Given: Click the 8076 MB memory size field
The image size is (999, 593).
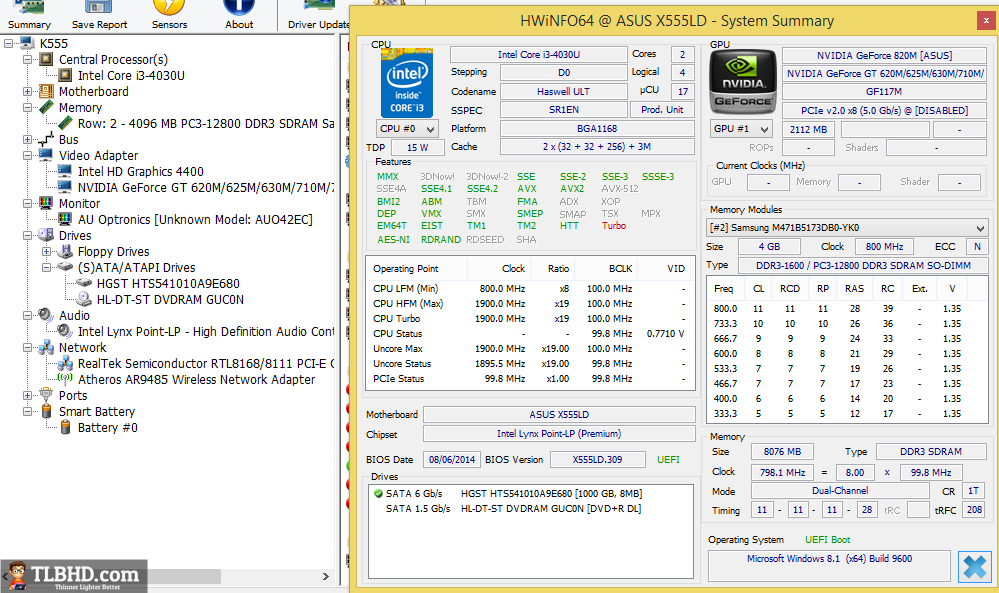Looking at the screenshot, I should [x=782, y=452].
